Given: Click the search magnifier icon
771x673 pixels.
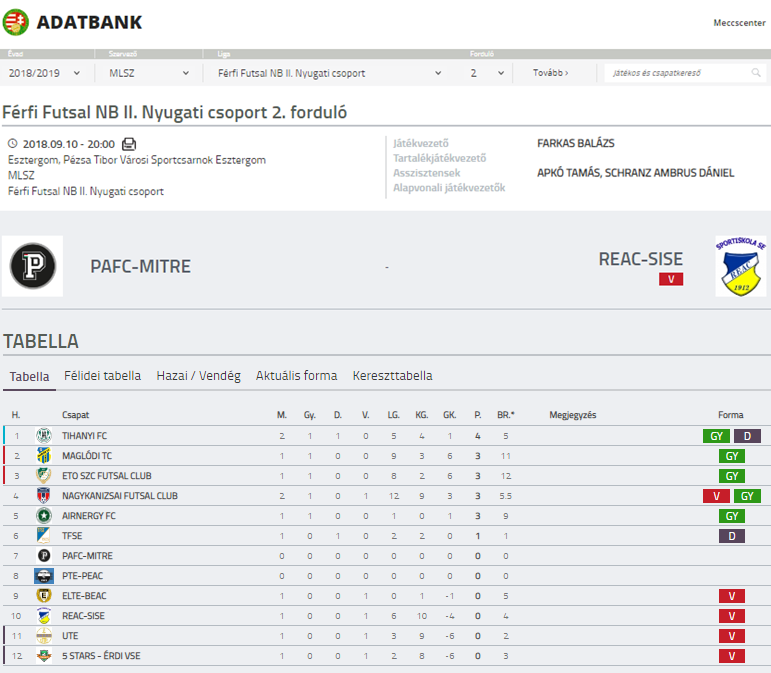Looking at the screenshot, I should [x=756, y=73].
